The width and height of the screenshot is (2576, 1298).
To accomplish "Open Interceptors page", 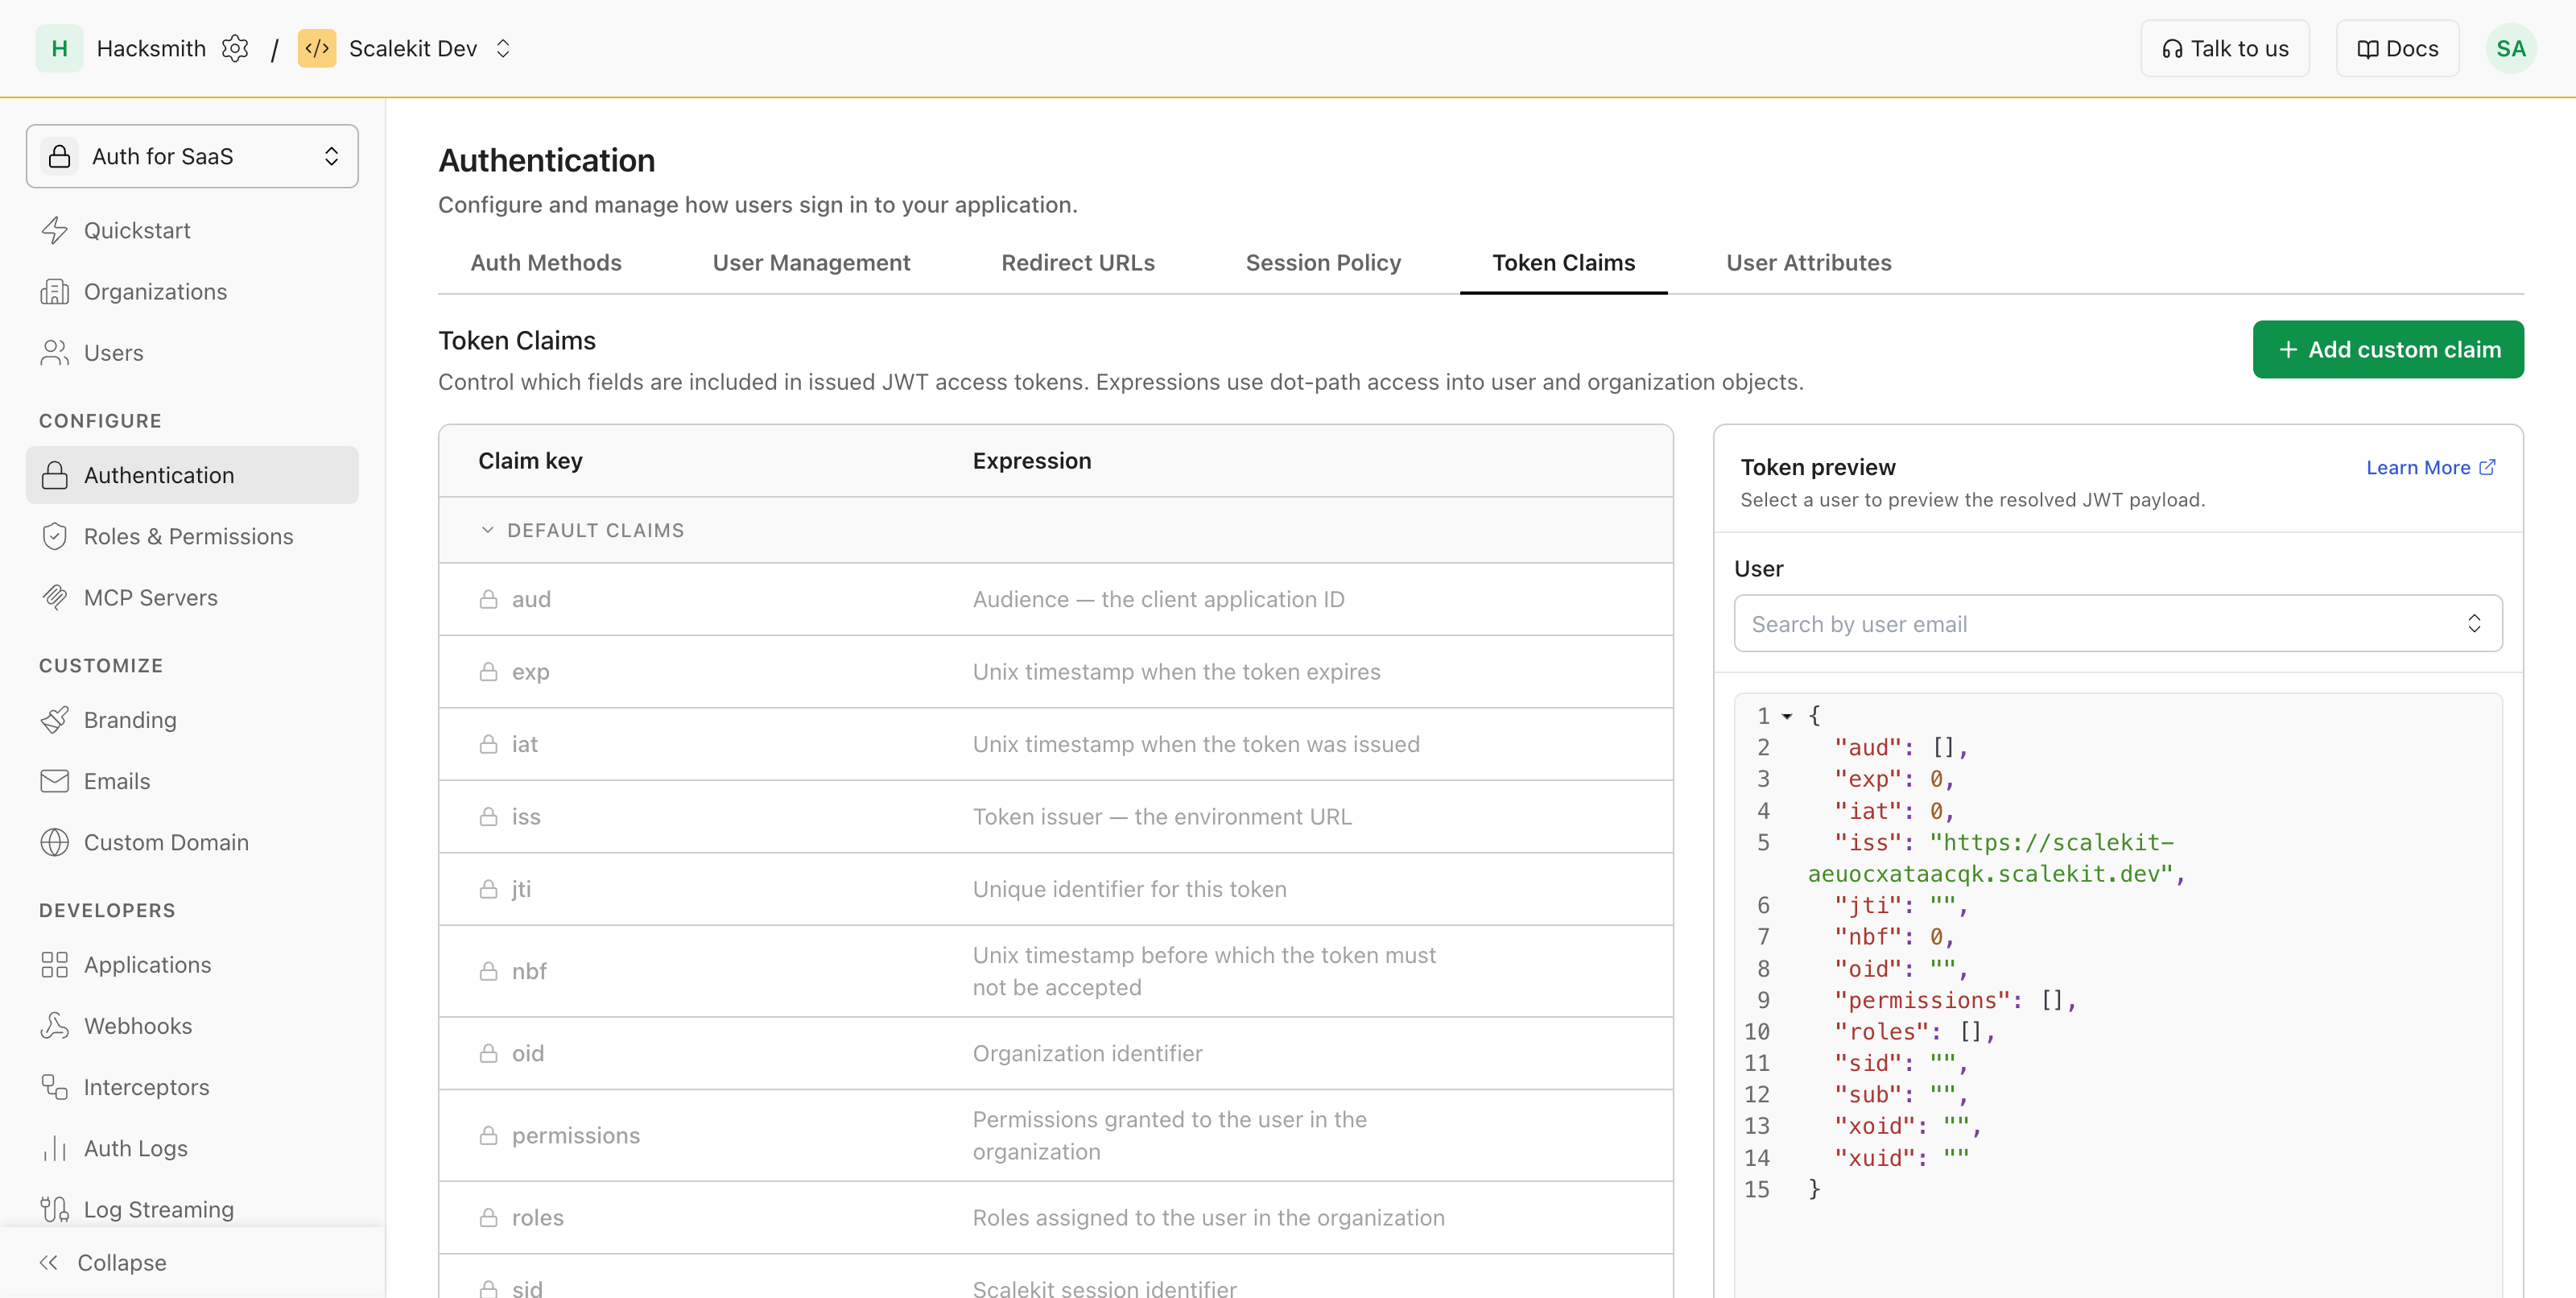I will (192, 1087).
